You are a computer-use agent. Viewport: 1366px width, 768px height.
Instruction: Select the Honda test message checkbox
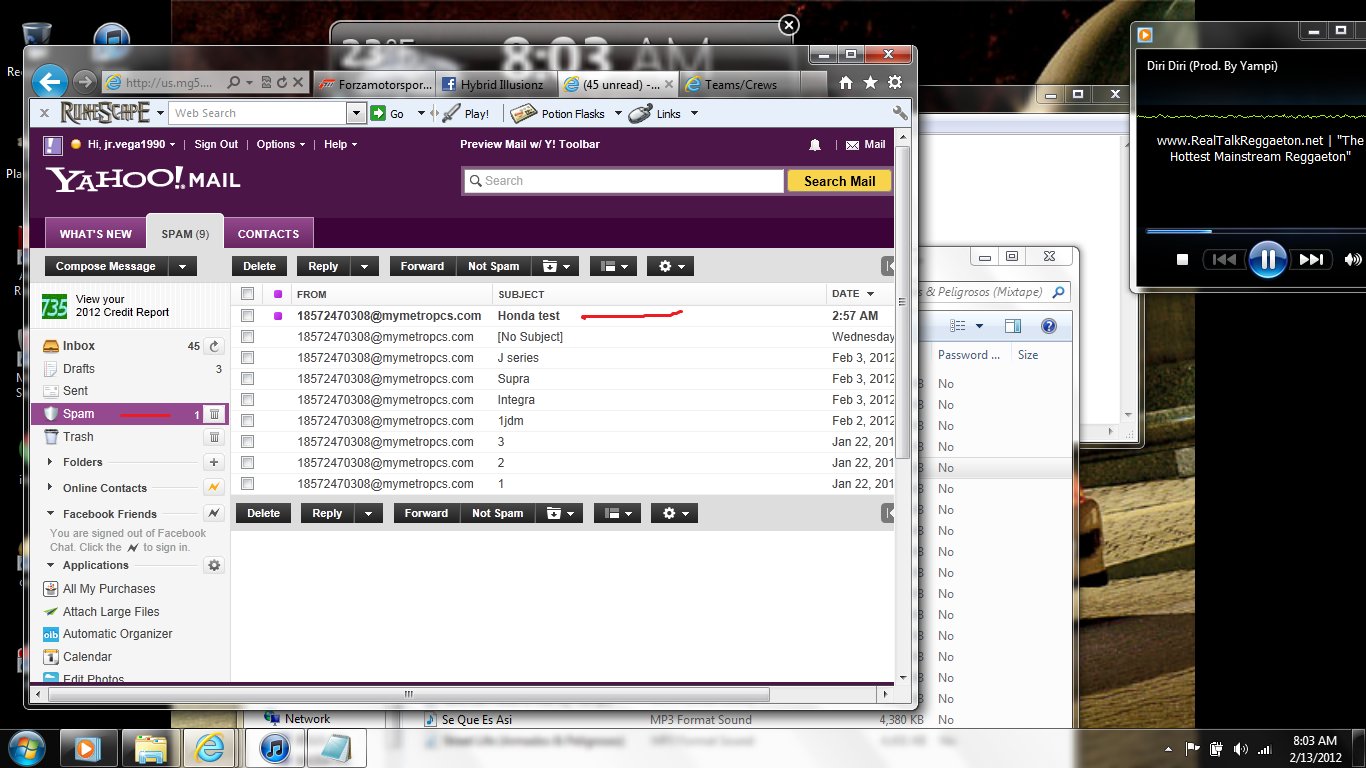point(248,316)
